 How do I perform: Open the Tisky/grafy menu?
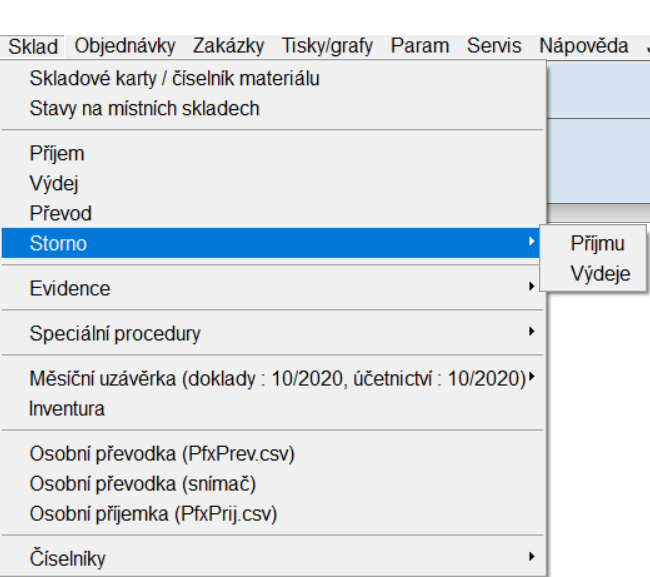(327, 46)
